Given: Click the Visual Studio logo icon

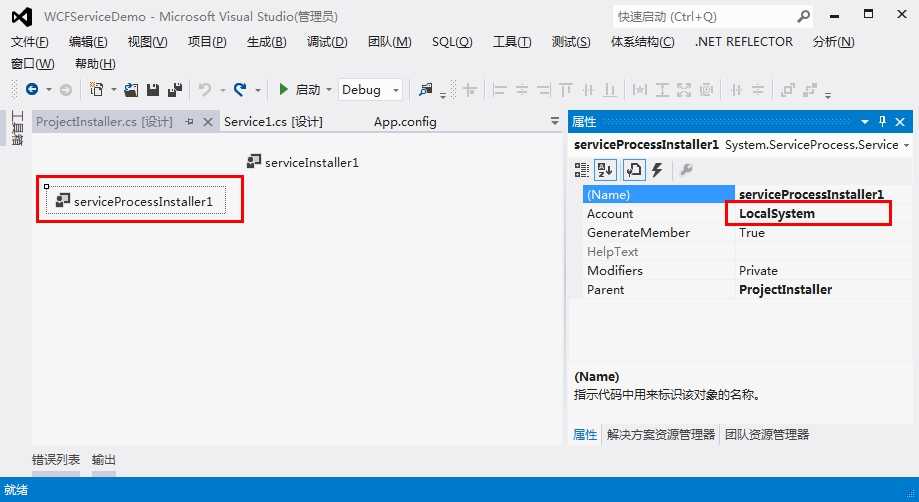Looking at the screenshot, I should [x=22, y=16].
